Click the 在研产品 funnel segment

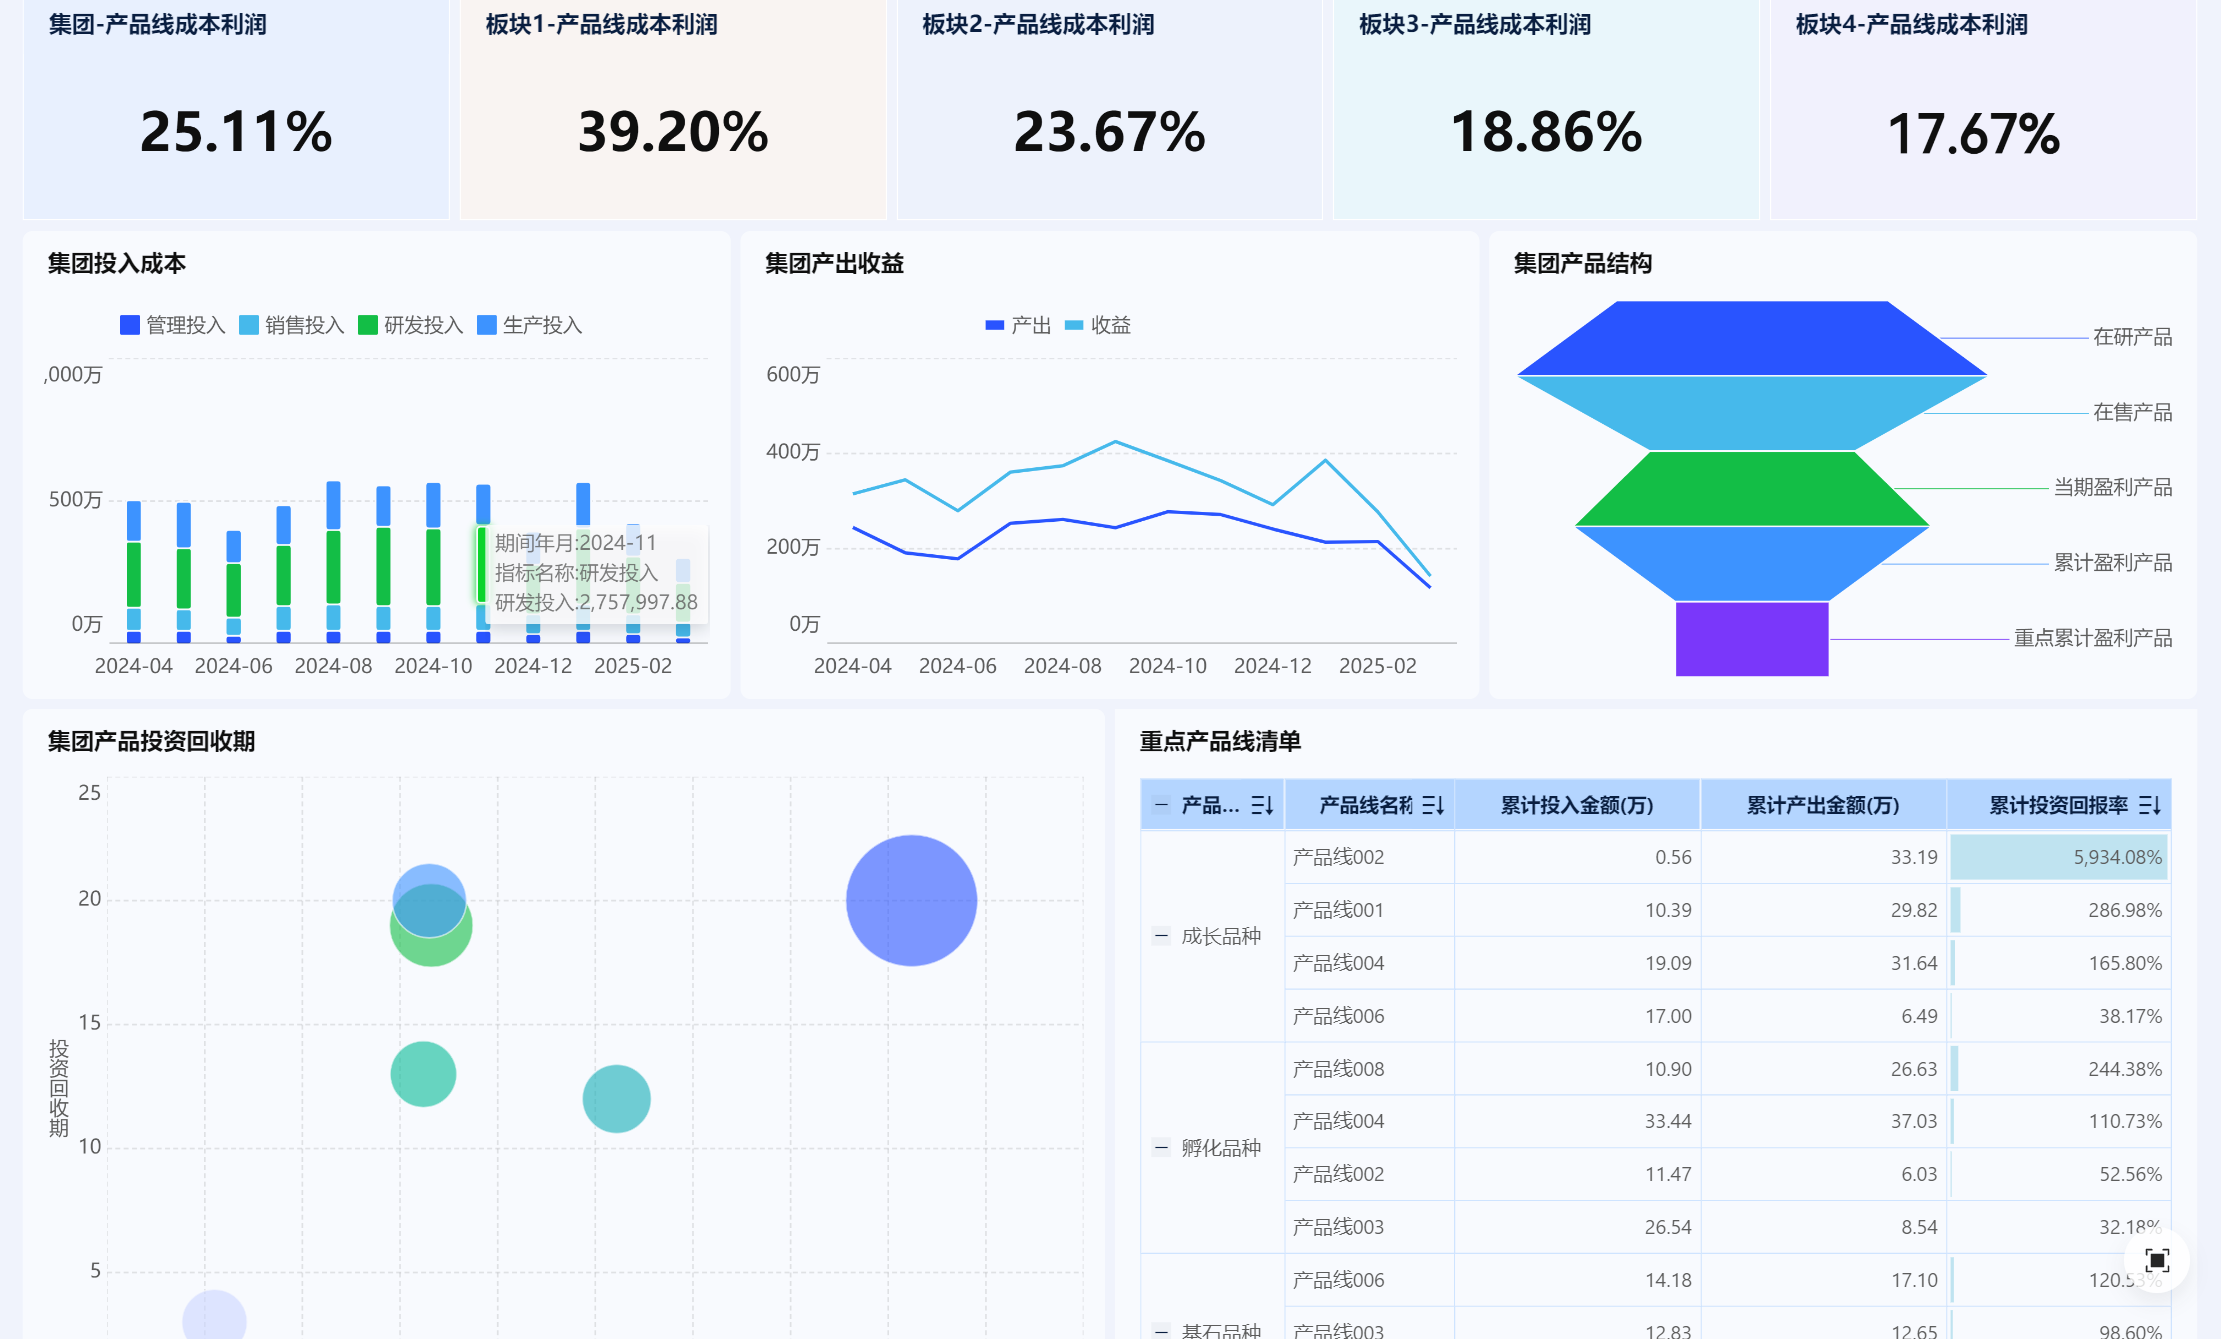coord(1752,338)
